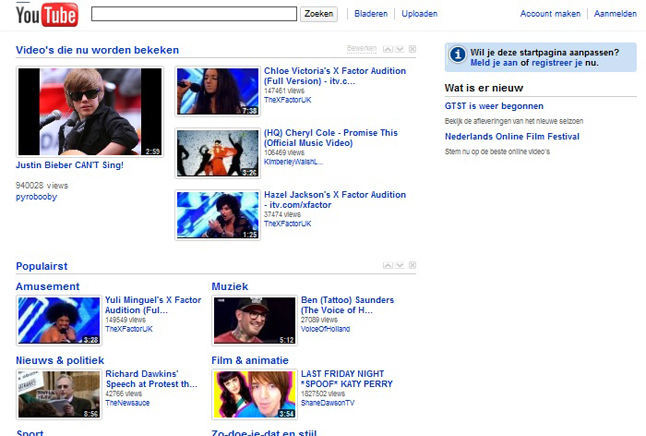Image resolution: width=646 pixels, height=436 pixels.
Task: Open the Ben Saunders video thumbnail
Action: (255, 320)
